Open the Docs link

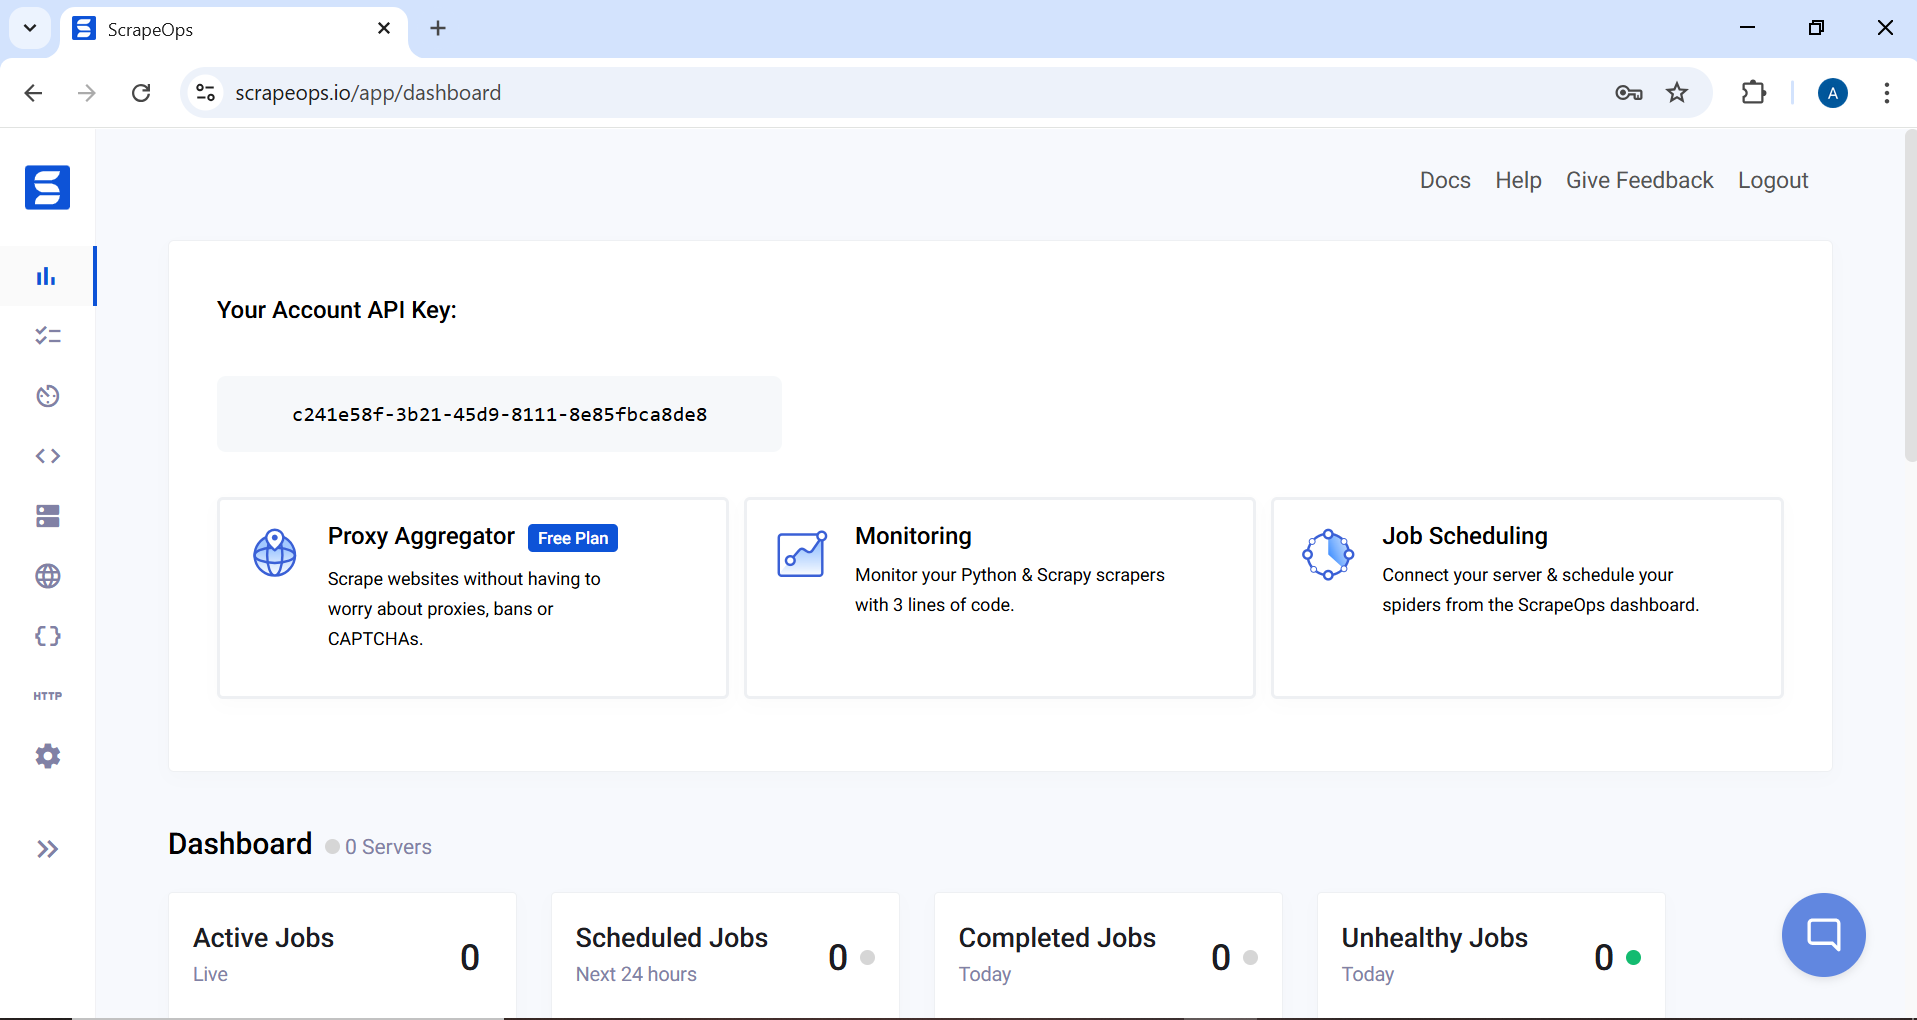tap(1445, 180)
